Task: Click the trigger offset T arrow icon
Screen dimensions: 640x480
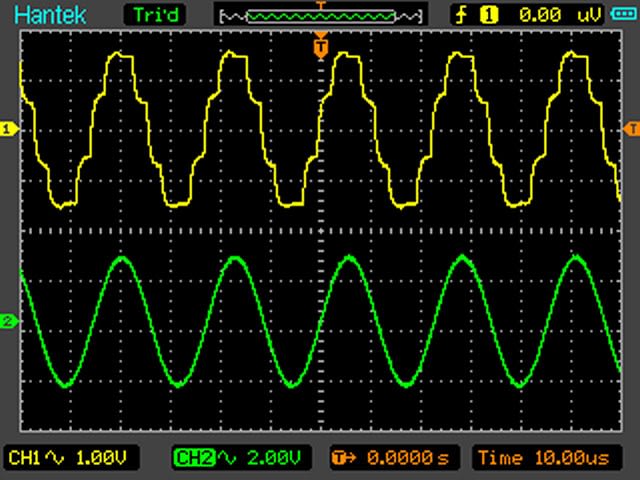Action: (x=344, y=458)
